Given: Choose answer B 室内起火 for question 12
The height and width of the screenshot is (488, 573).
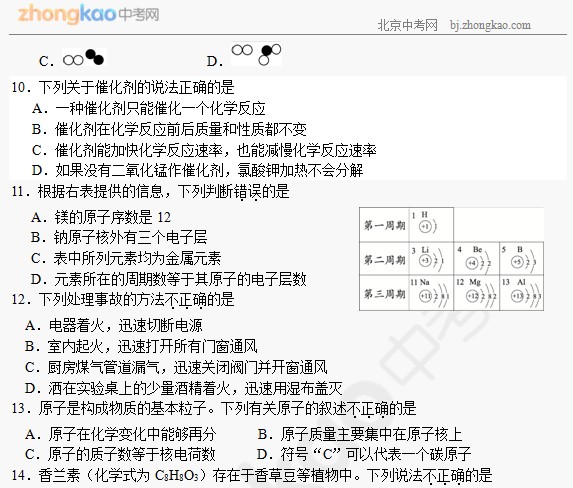Looking at the screenshot, I should (141, 346).
